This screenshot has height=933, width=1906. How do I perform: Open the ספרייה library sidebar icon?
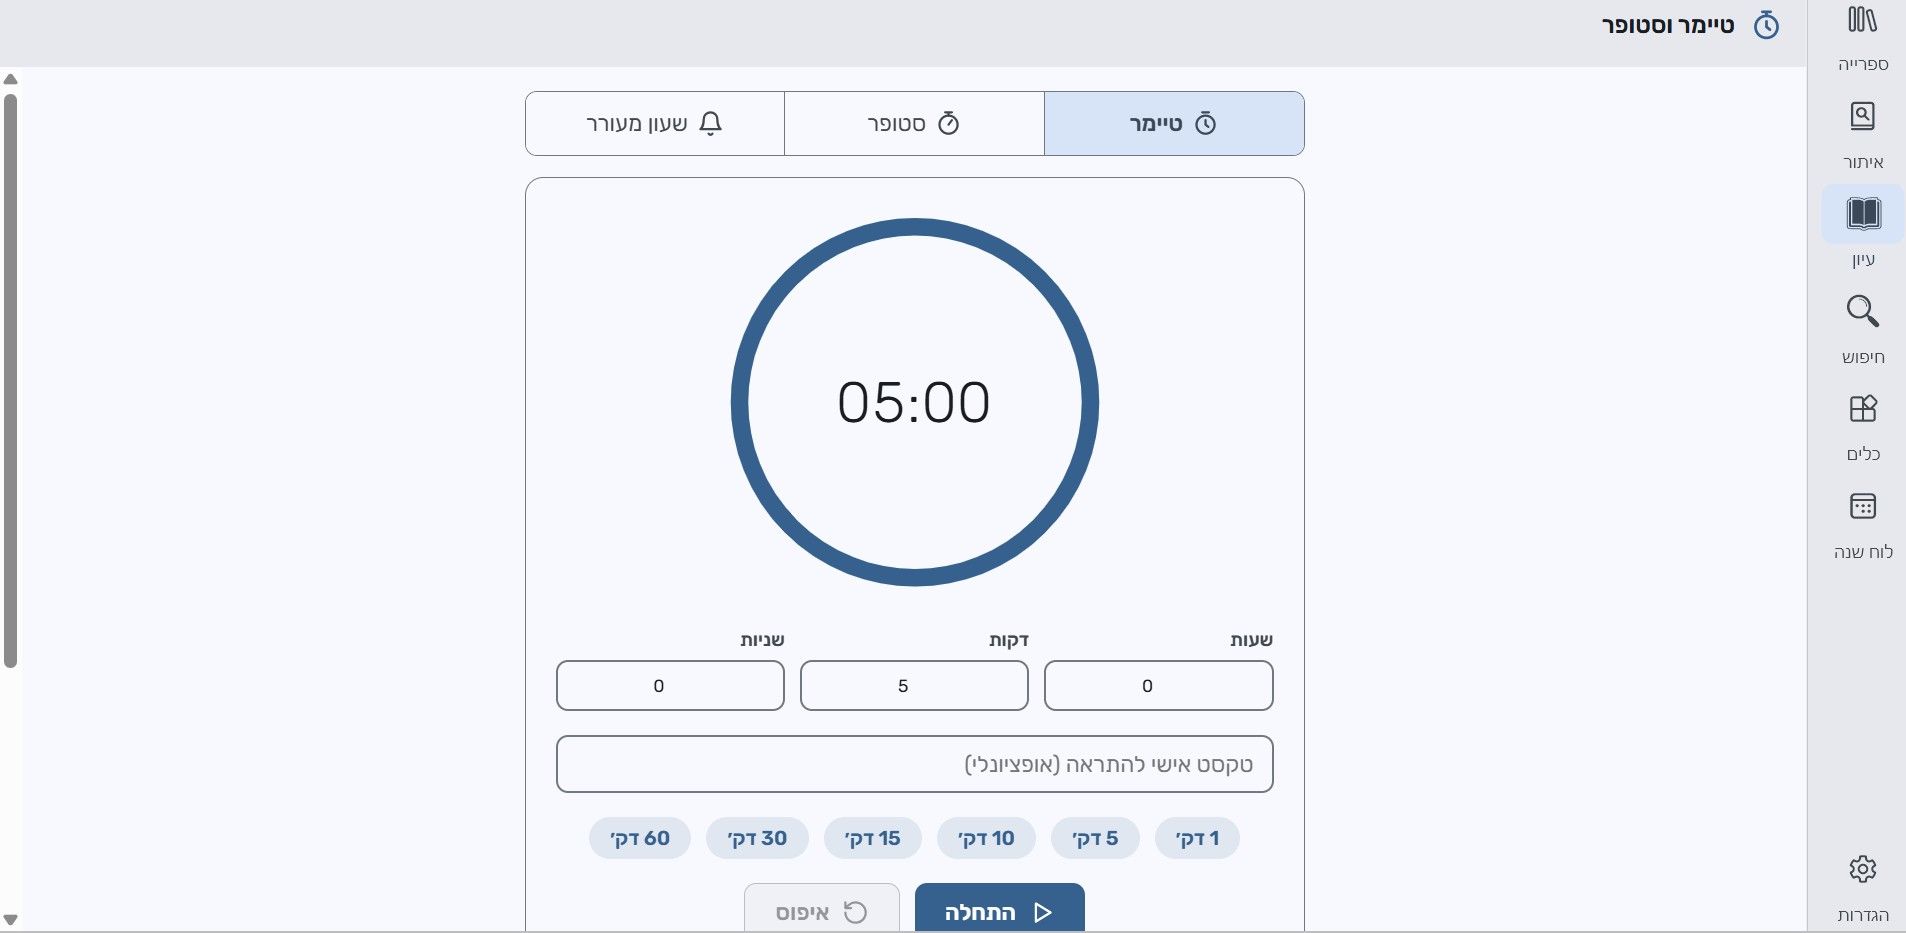(1863, 21)
